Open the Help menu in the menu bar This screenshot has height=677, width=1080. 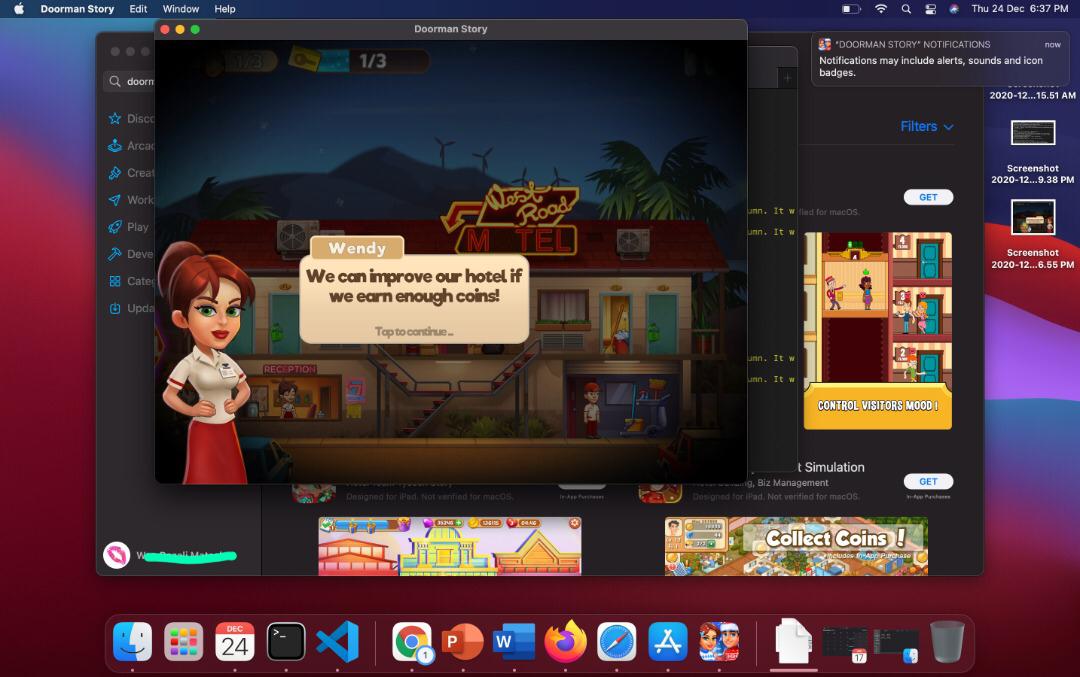[225, 9]
